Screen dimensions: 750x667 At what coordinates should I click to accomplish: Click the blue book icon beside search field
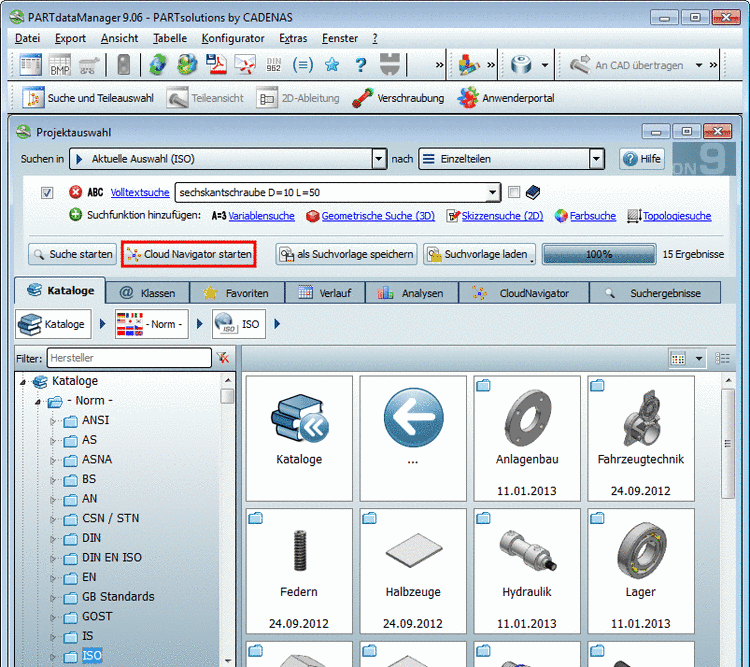click(x=533, y=192)
